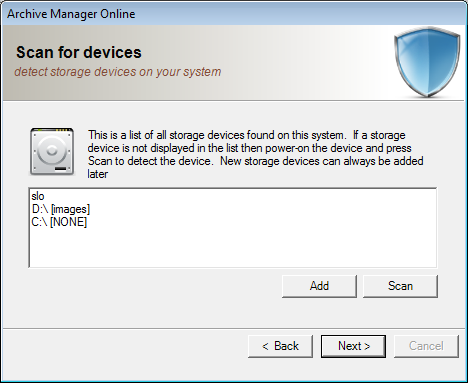The width and height of the screenshot is (468, 383).
Task: Click the Add button
Action: click(319, 286)
